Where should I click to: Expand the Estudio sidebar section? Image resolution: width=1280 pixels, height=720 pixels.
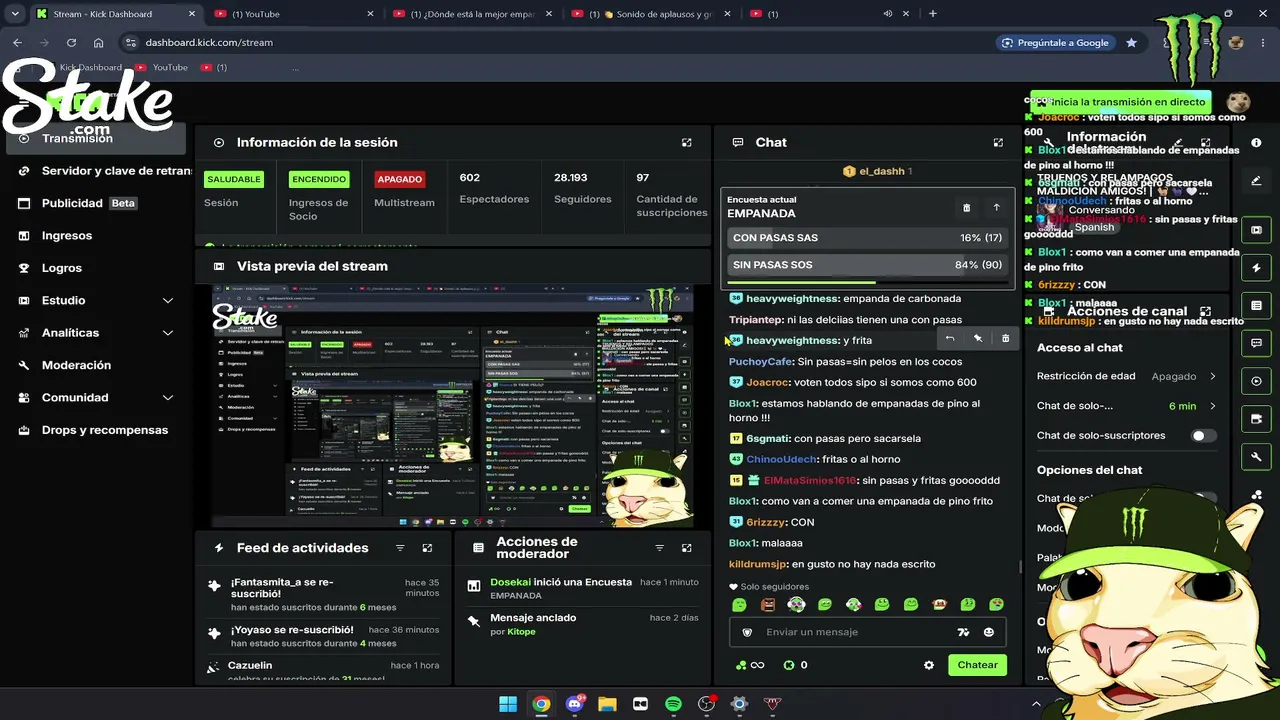pyautogui.click(x=168, y=301)
